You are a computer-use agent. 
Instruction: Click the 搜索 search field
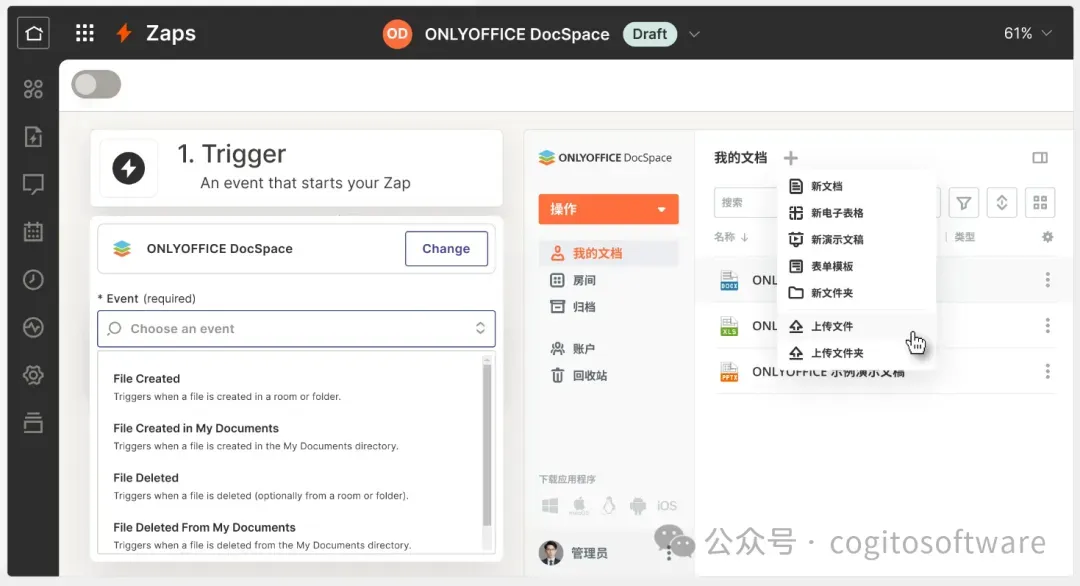coord(747,202)
